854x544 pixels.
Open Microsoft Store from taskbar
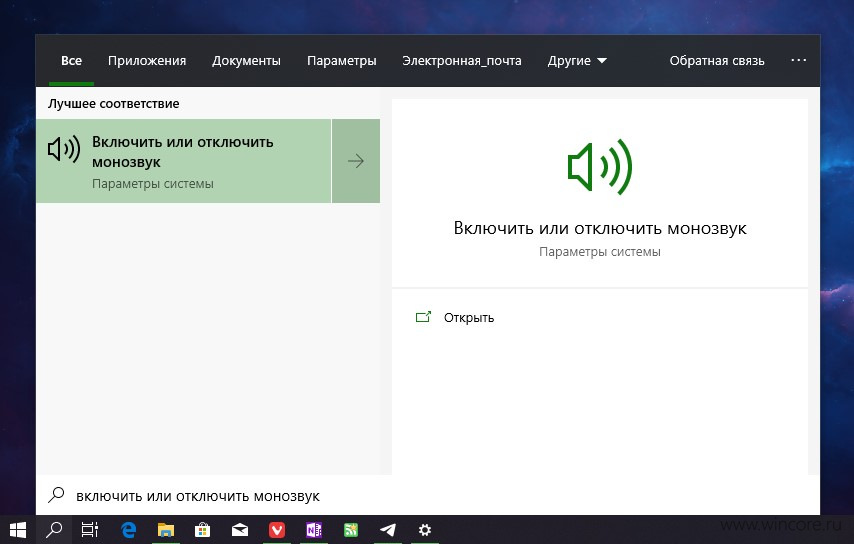pyautogui.click(x=203, y=530)
